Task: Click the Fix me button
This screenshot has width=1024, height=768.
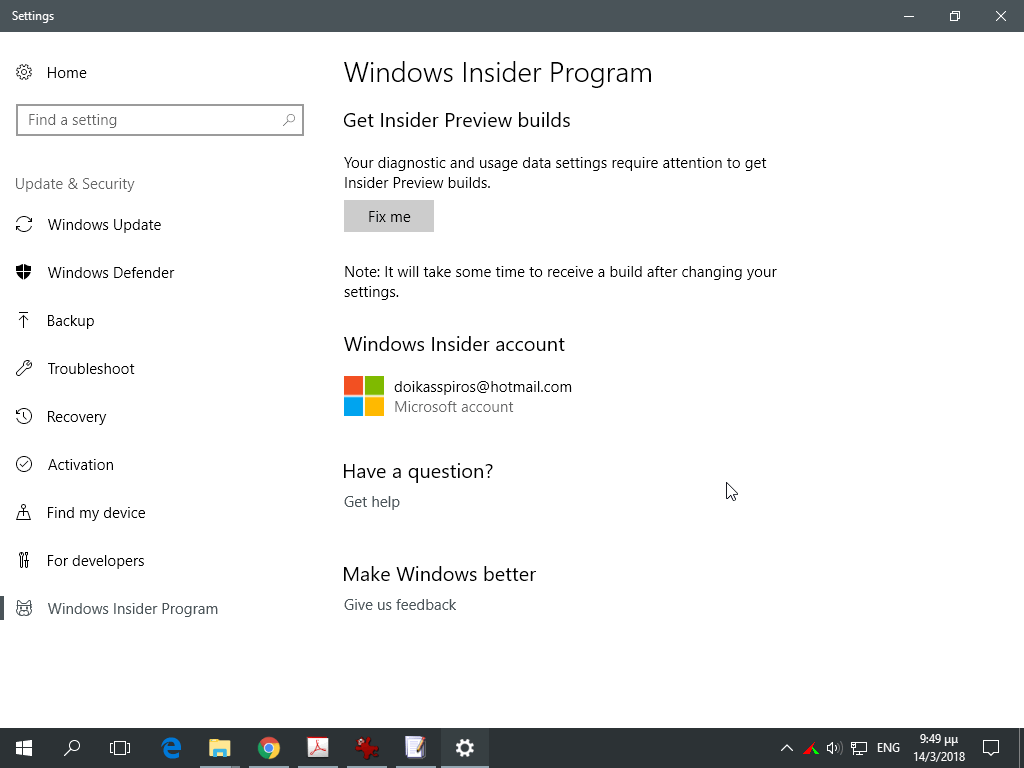Action: [x=389, y=216]
